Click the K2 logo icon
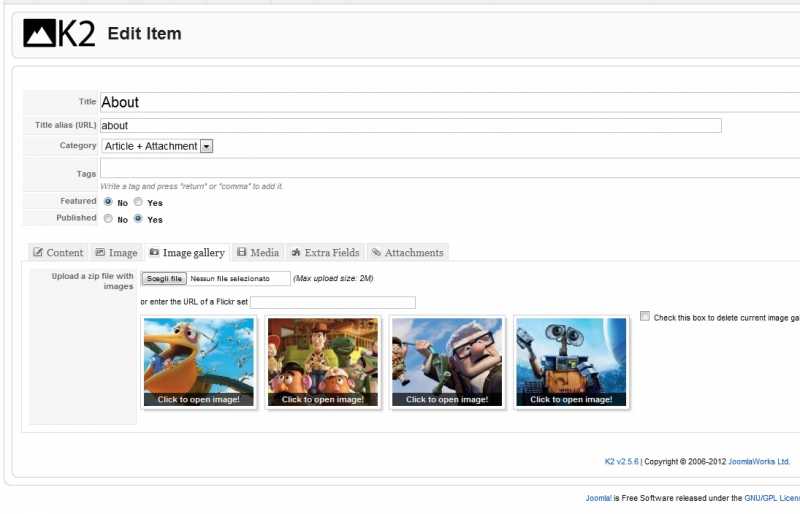Image resolution: width=800 pixels, height=514 pixels. coord(59,33)
